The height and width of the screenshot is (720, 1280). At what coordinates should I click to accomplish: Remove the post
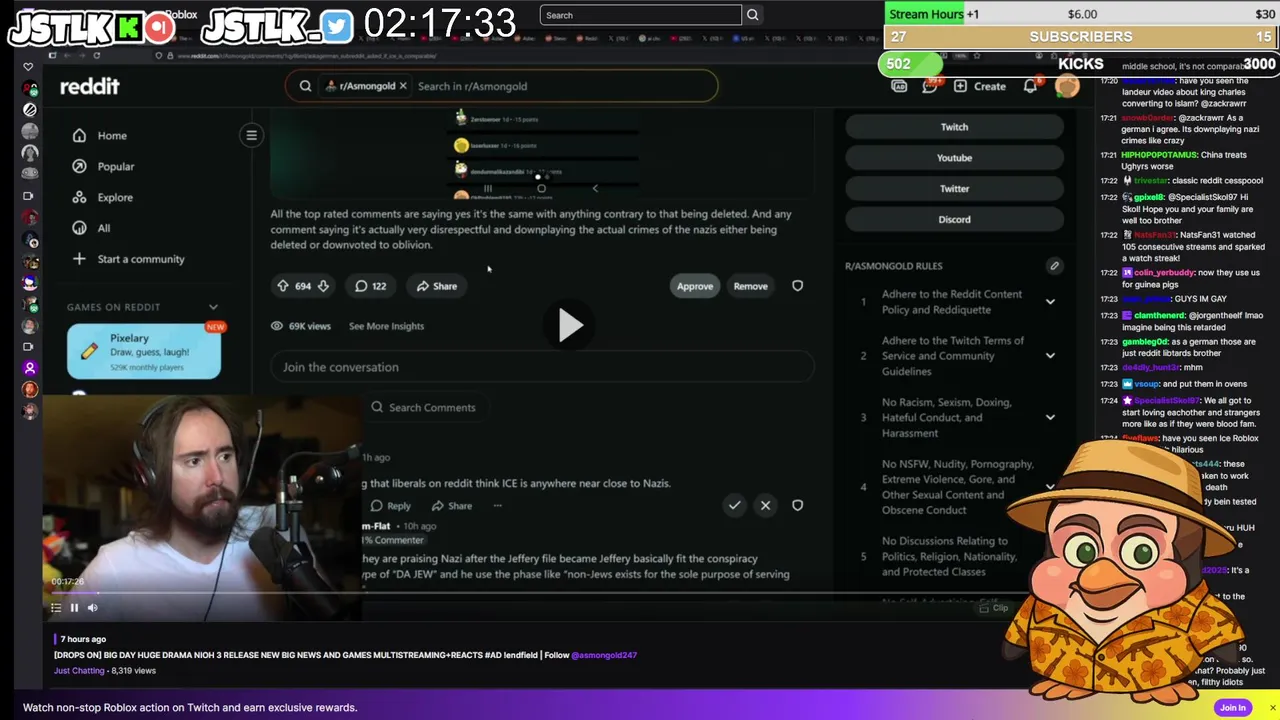click(750, 286)
